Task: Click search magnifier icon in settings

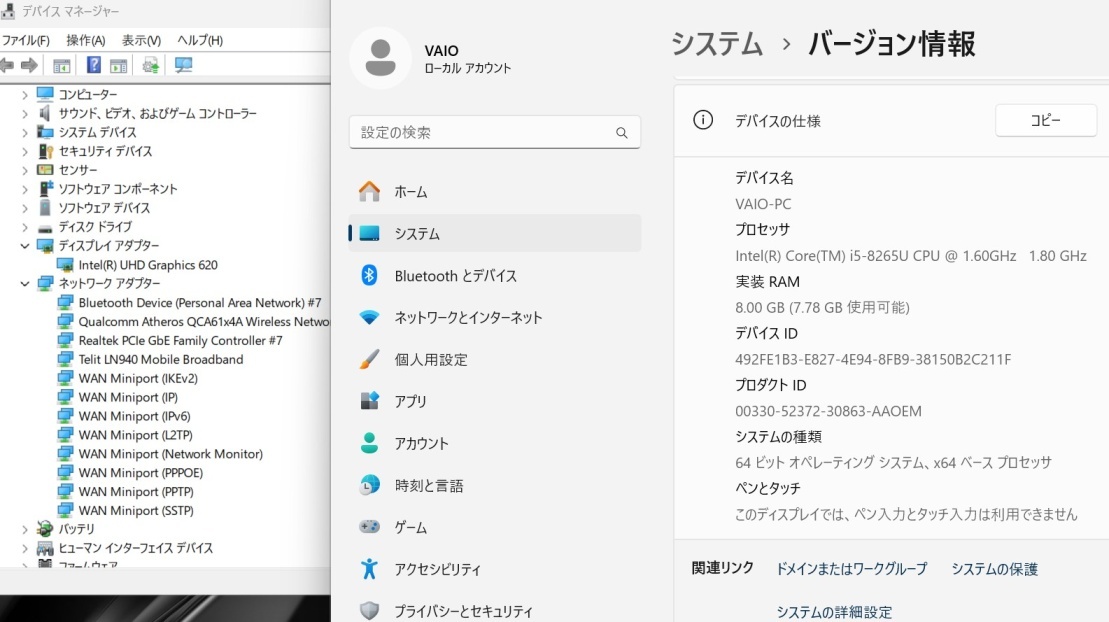Action: tap(622, 132)
